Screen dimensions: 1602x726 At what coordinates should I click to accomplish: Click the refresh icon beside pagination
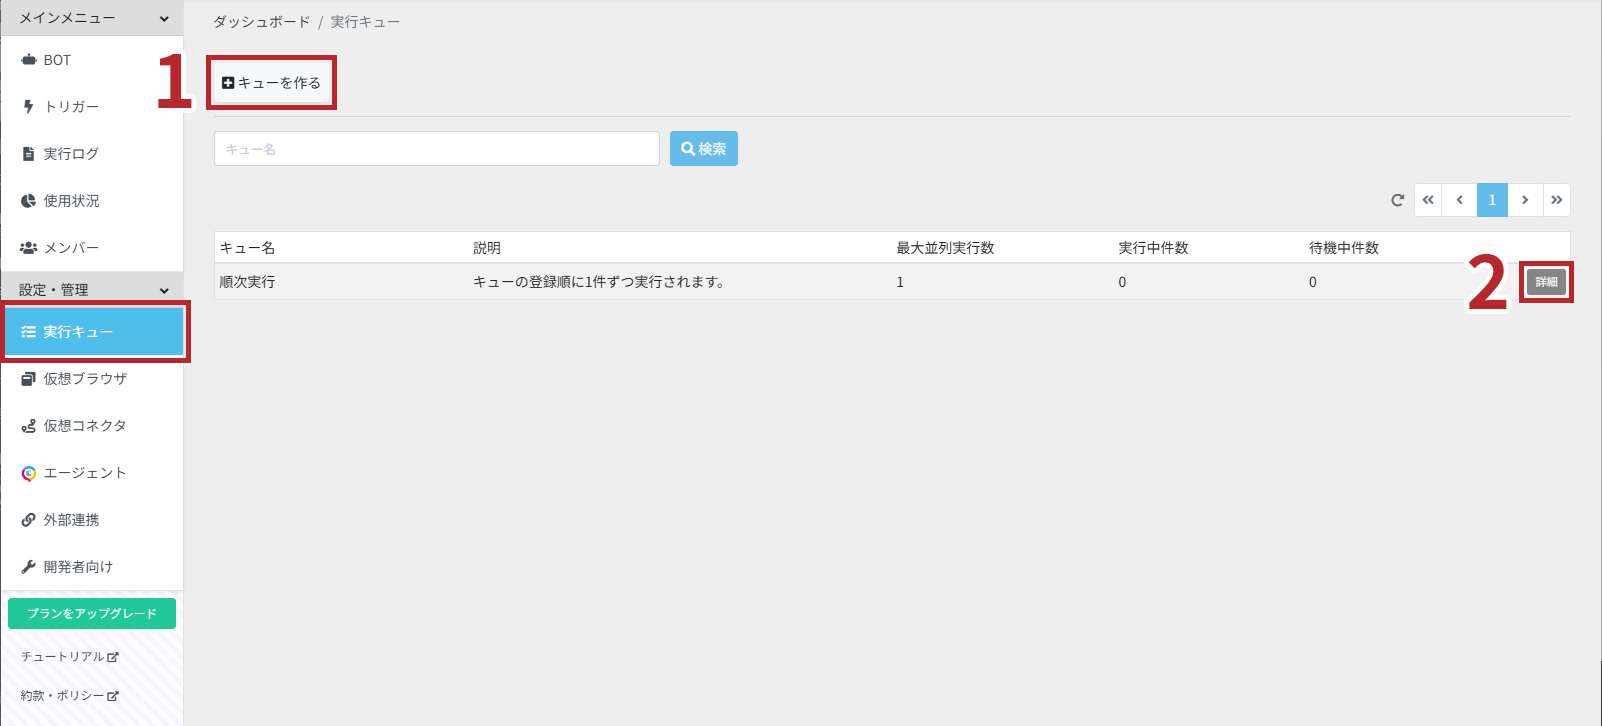point(1397,200)
